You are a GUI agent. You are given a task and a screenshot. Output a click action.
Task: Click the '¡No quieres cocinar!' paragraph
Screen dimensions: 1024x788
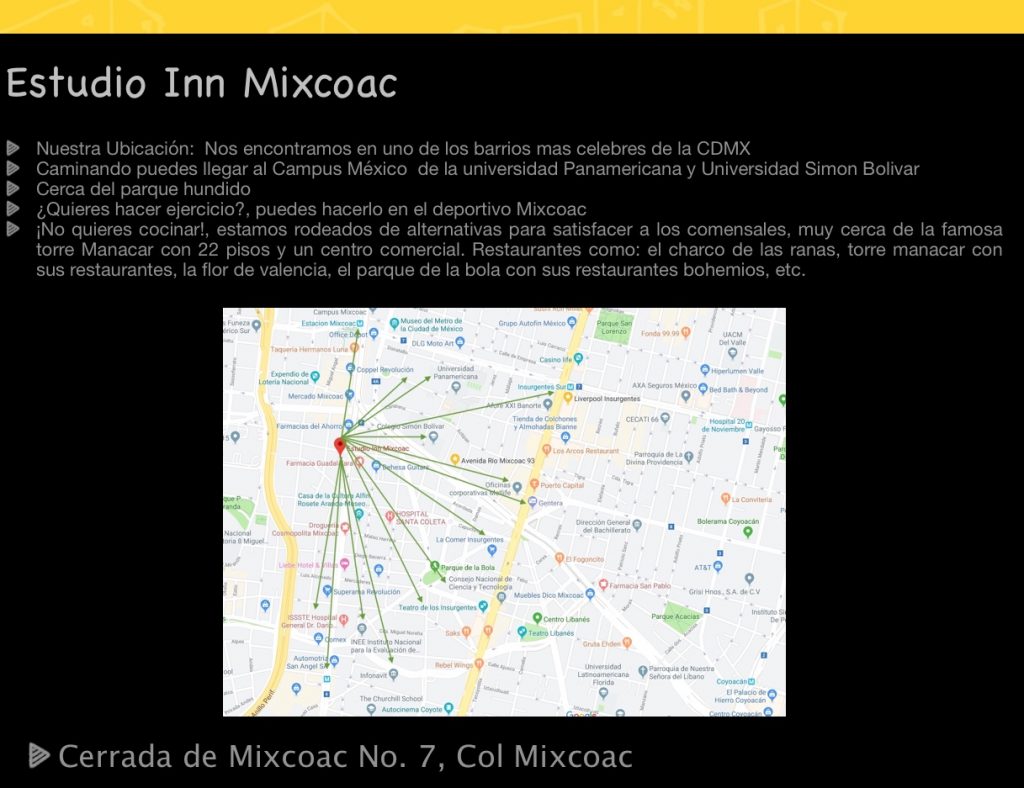point(519,249)
